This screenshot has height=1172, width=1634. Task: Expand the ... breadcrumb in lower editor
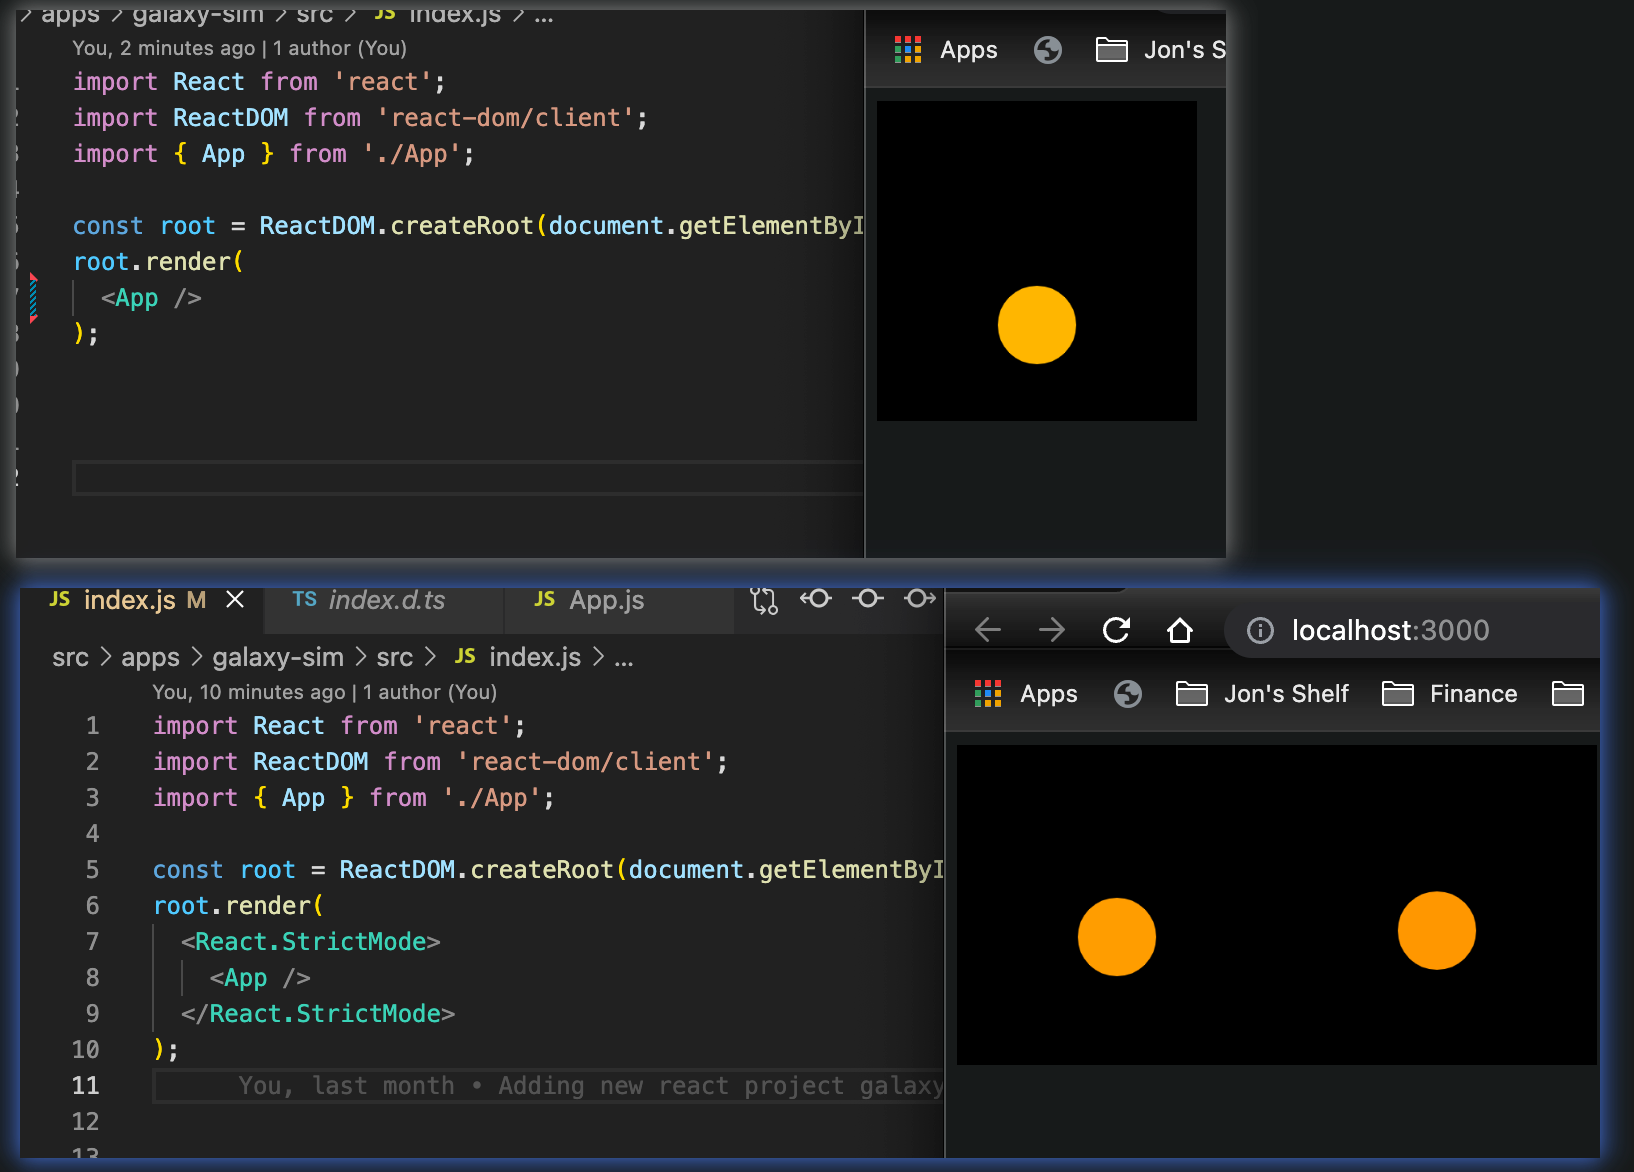tap(624, 659)
